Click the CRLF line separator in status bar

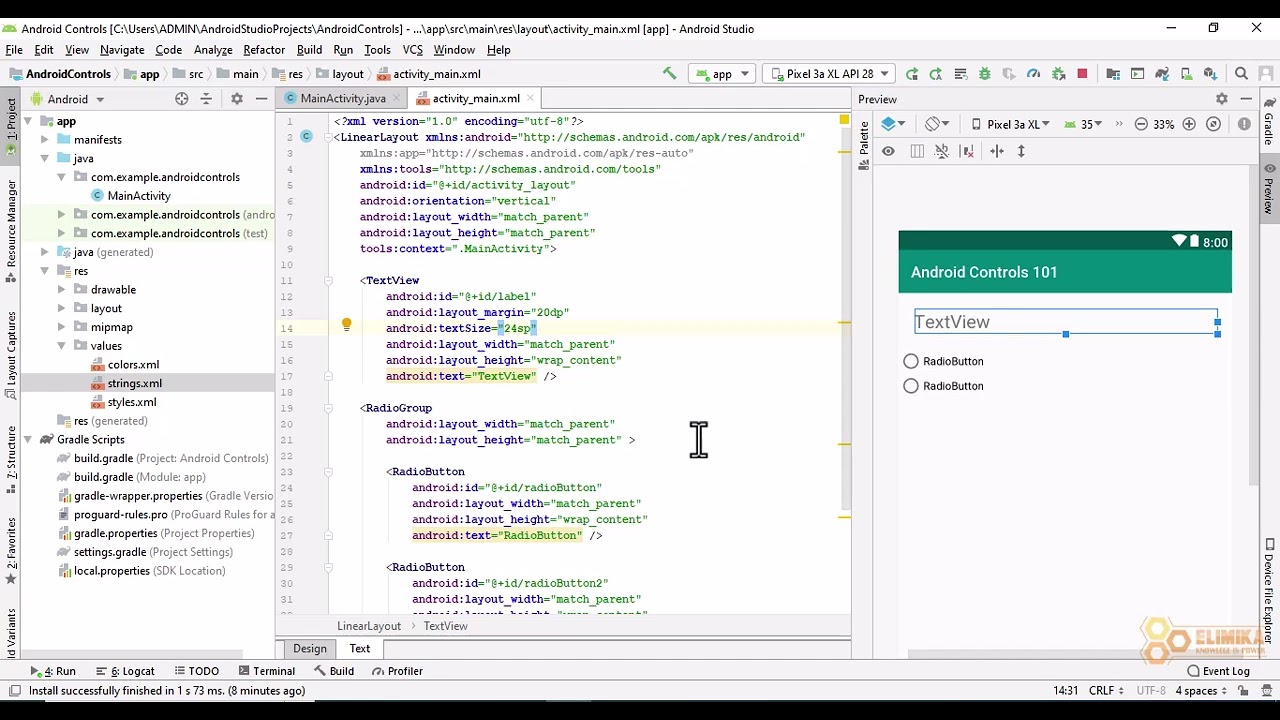(x=1107, y=691)
